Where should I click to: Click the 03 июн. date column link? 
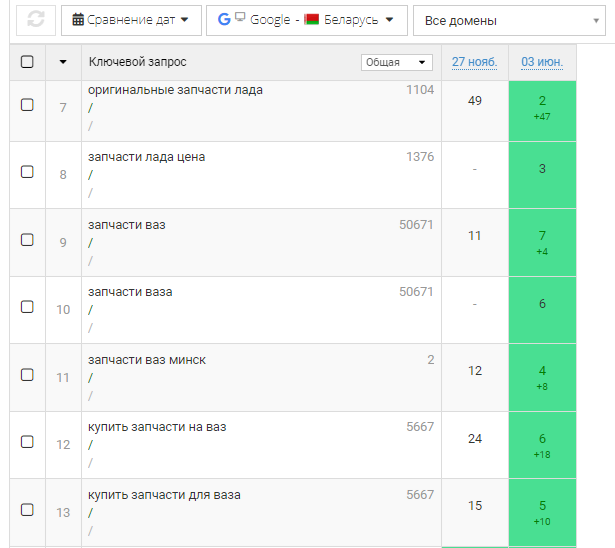pos(542,62)
